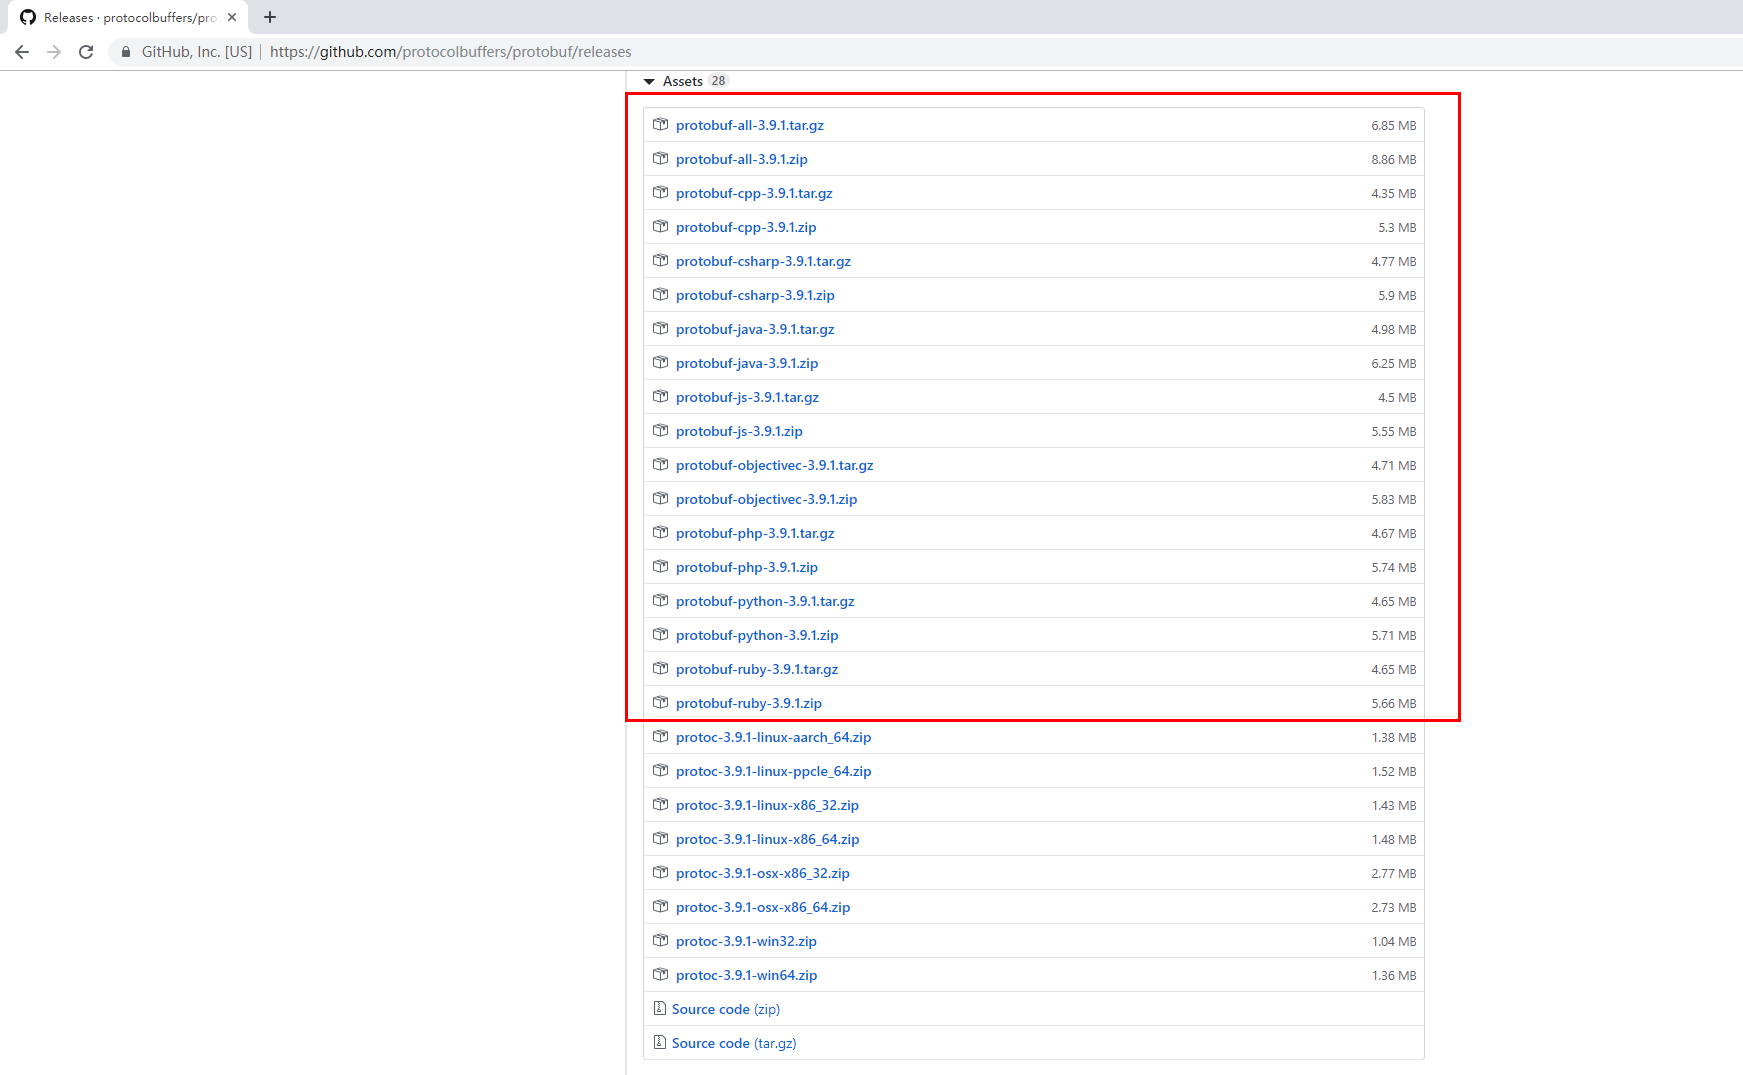Click the browser back arrow
The height and width of the screenshot is (1075, 1743).
click(22, 52)
